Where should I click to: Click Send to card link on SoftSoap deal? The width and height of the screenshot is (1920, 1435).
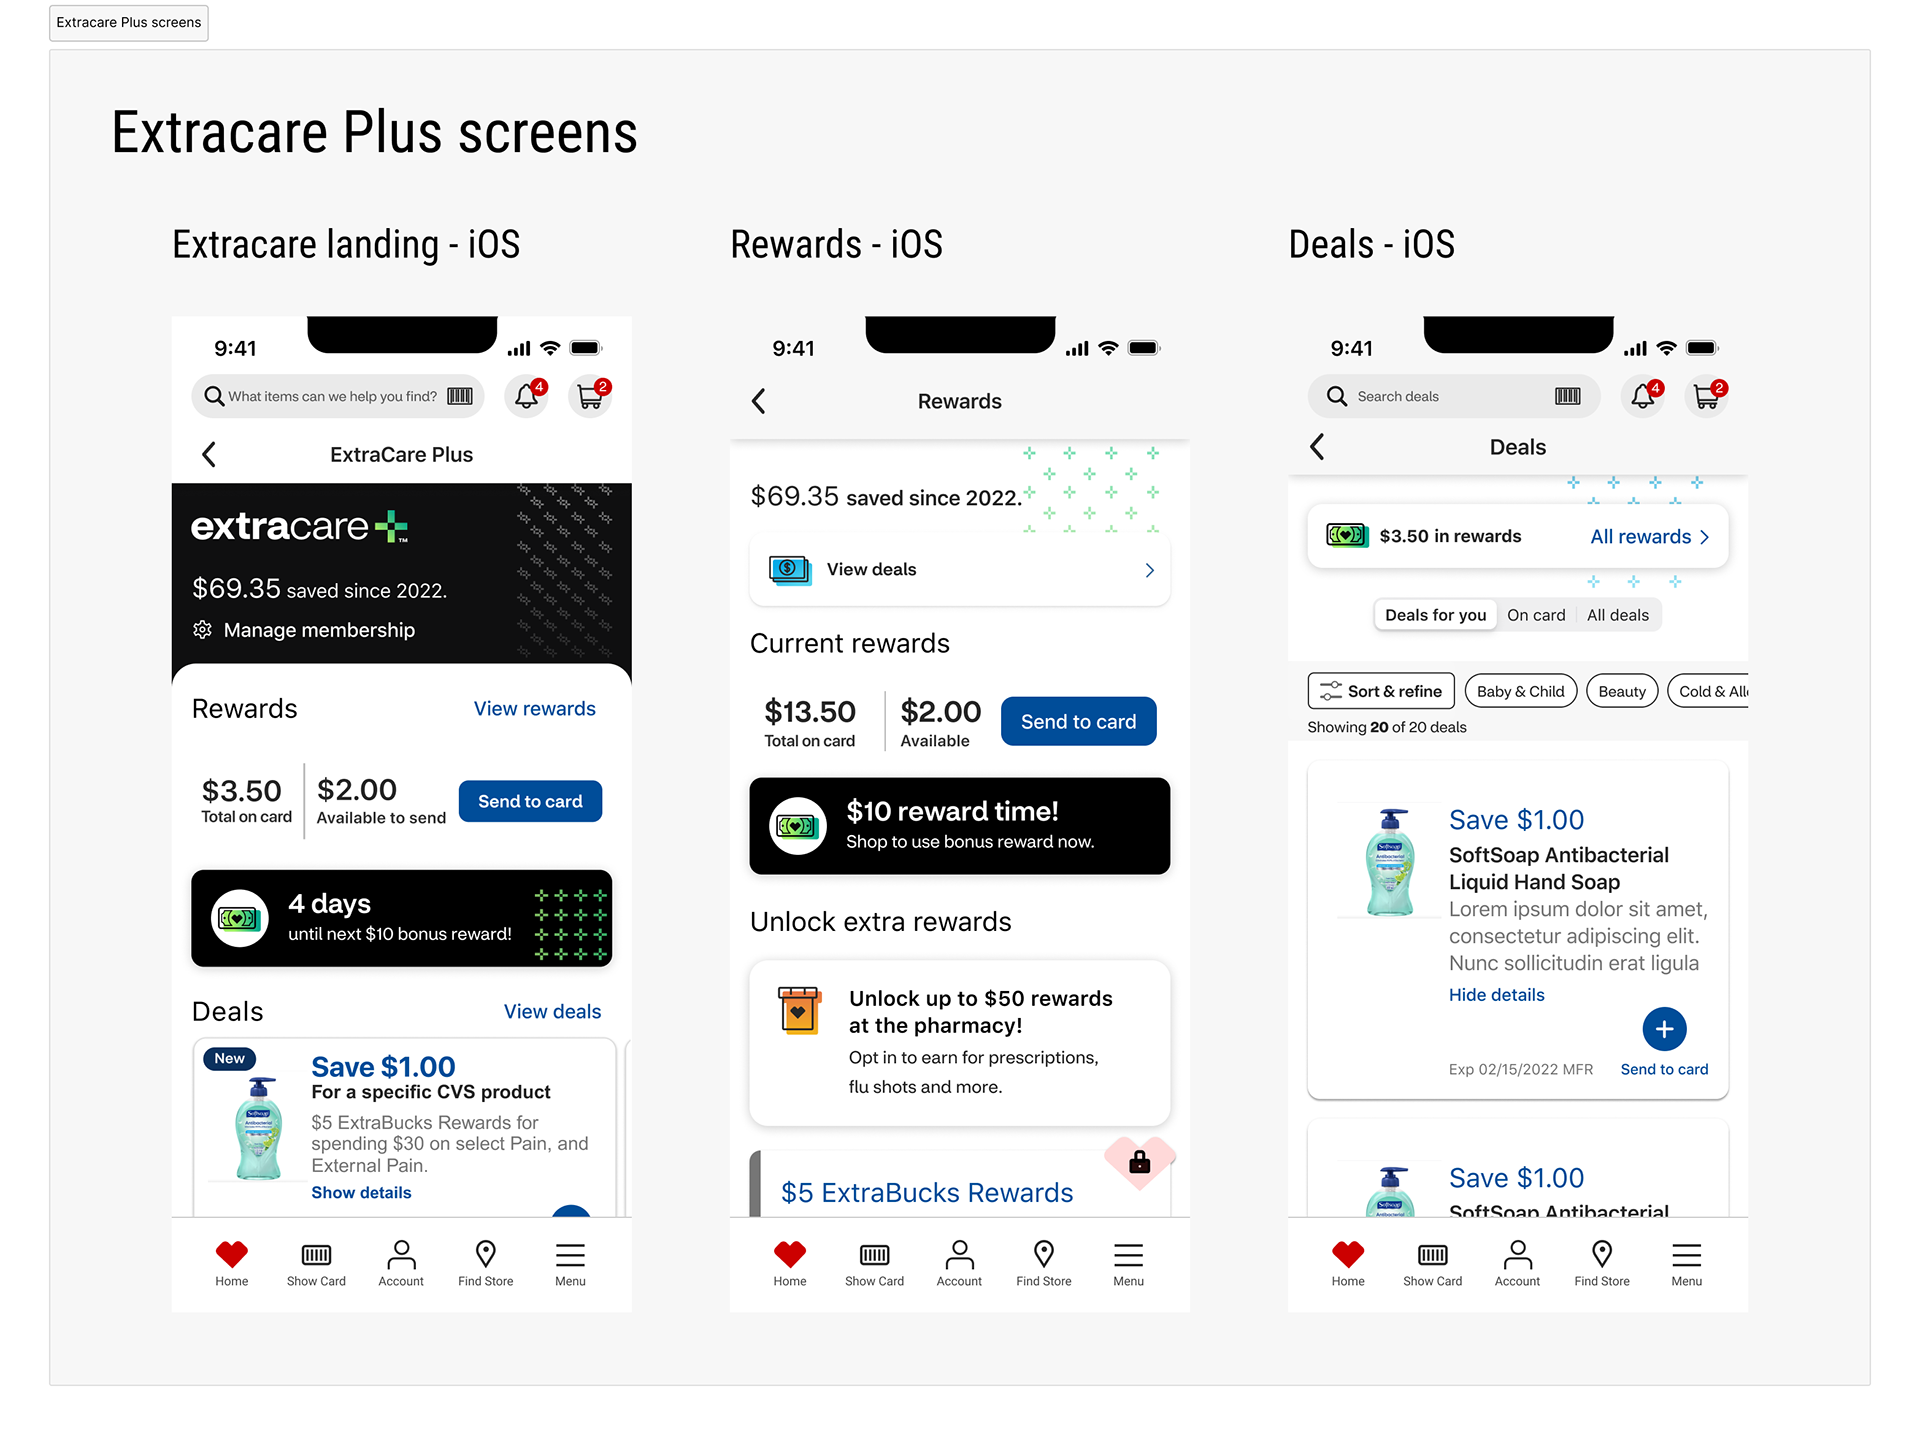coord(1664,1069)
